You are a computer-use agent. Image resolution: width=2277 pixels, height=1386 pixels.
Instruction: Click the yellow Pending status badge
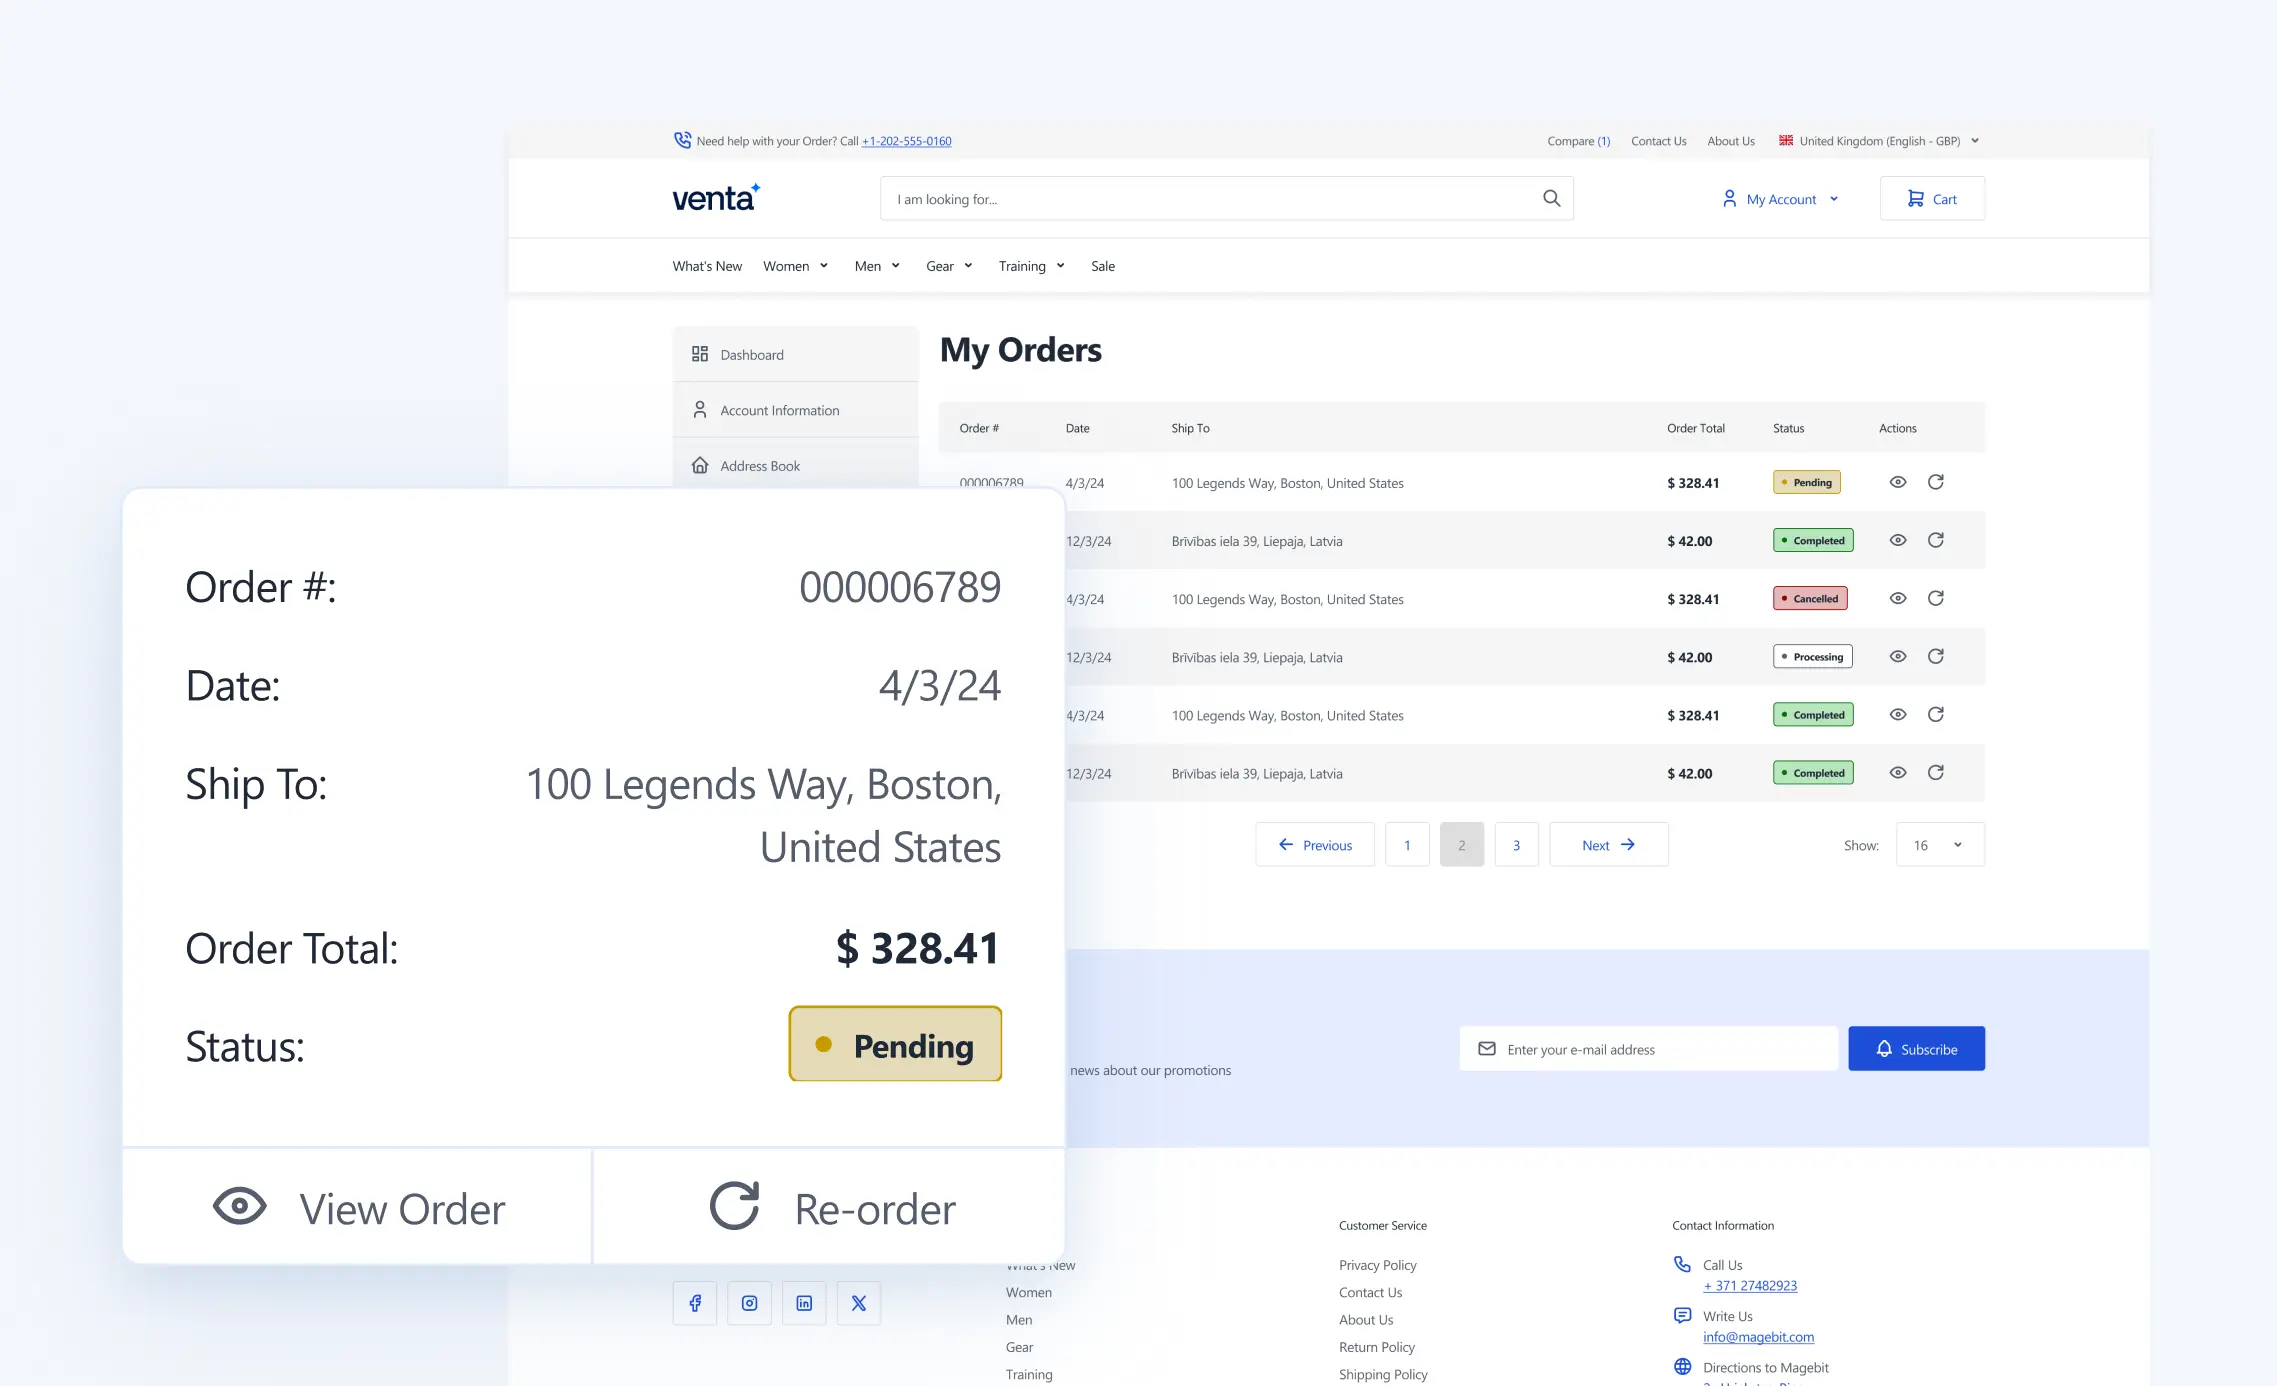[894, 1045]
